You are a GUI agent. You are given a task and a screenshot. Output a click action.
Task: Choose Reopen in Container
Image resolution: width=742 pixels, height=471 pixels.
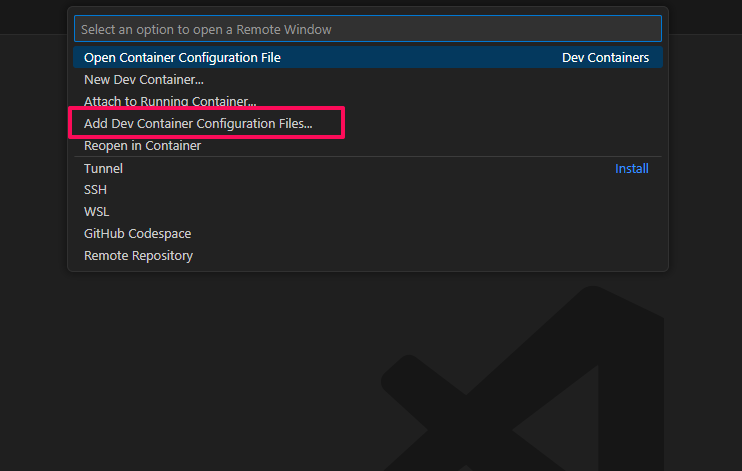[x=142, y=146]
